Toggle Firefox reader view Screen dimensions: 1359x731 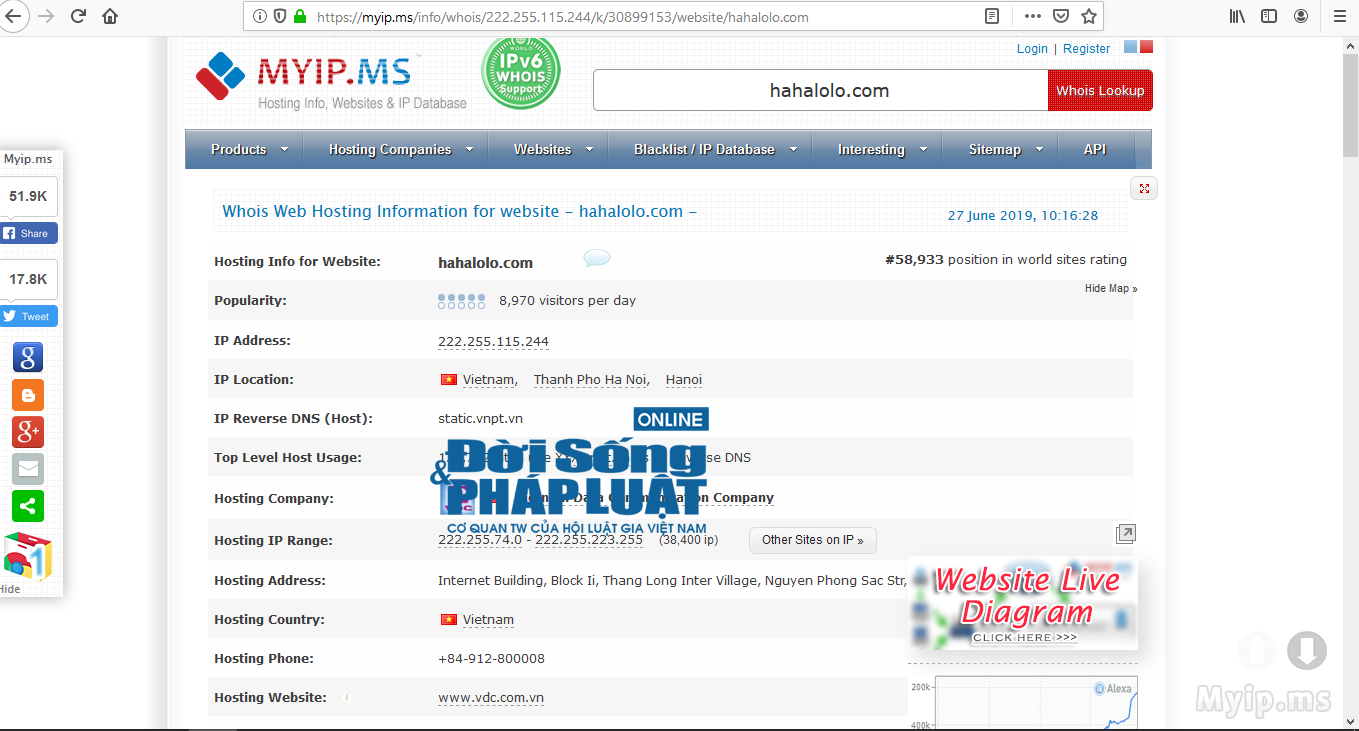point(992,16)
